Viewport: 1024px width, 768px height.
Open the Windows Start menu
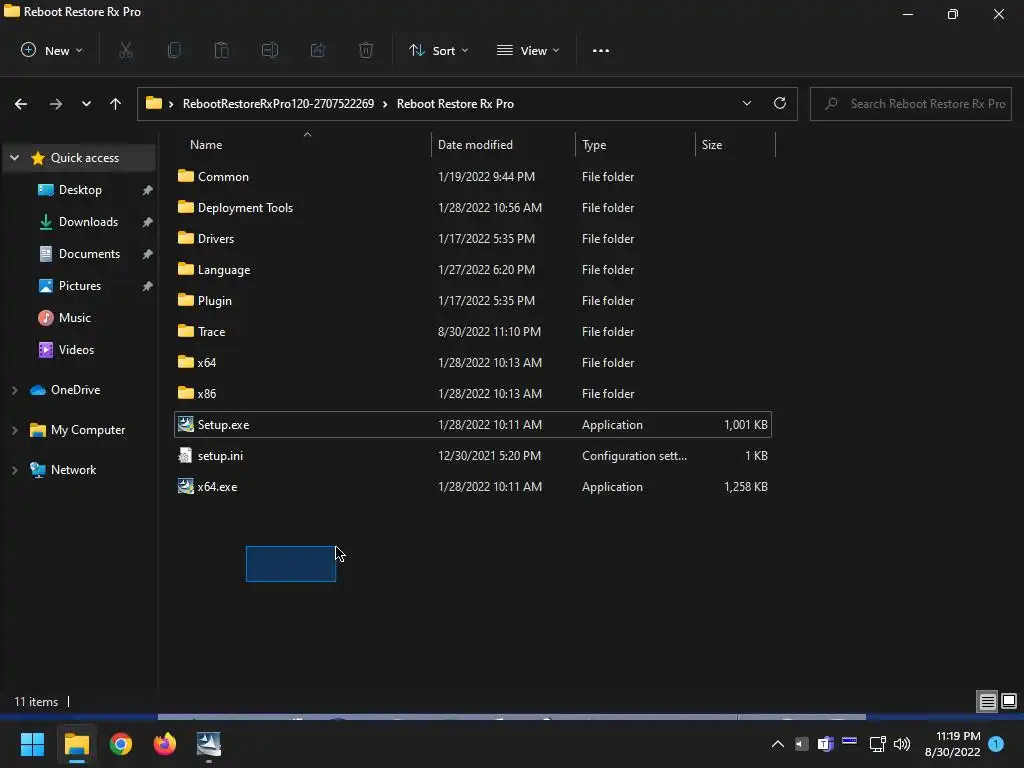click(x=32, y=744)
